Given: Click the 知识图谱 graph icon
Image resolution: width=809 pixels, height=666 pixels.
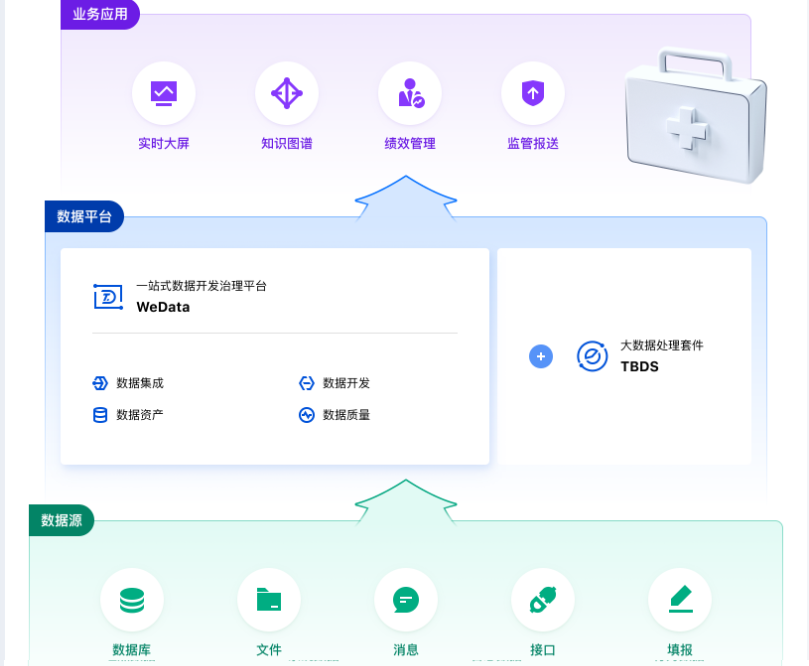Looking at the screenshot, I should tap(287, 93).
